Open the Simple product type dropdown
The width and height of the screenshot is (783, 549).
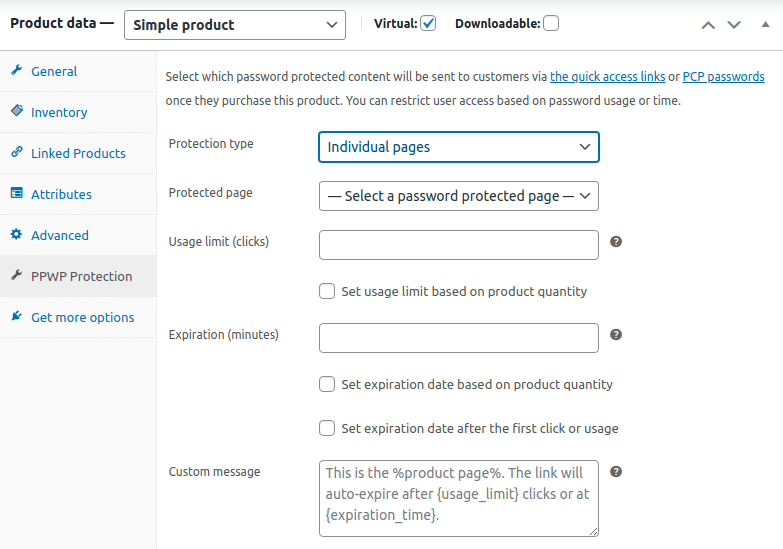coord(235,25)
